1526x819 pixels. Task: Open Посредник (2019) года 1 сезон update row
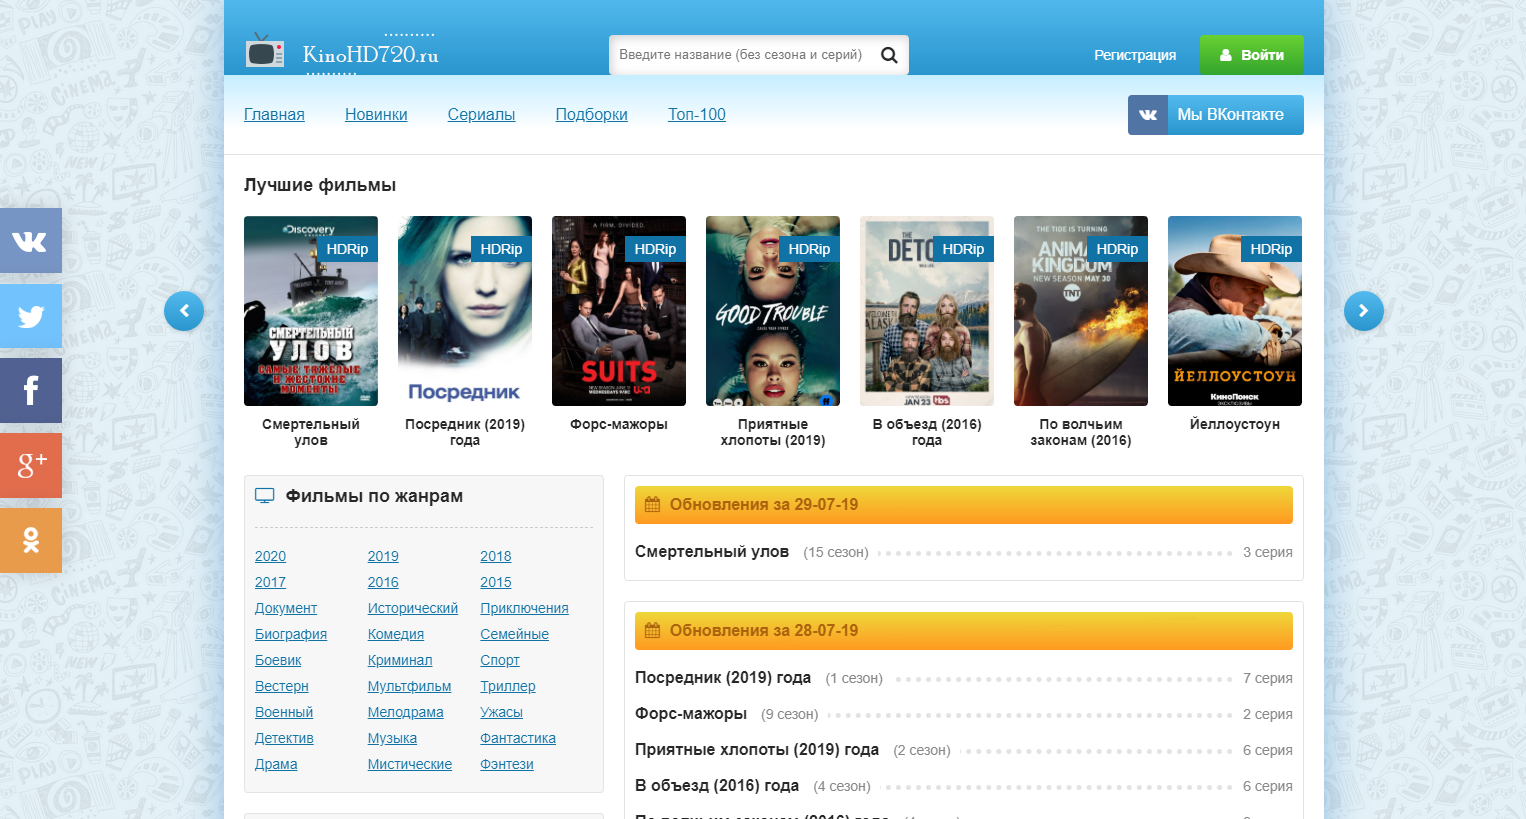tap(964, 678)
